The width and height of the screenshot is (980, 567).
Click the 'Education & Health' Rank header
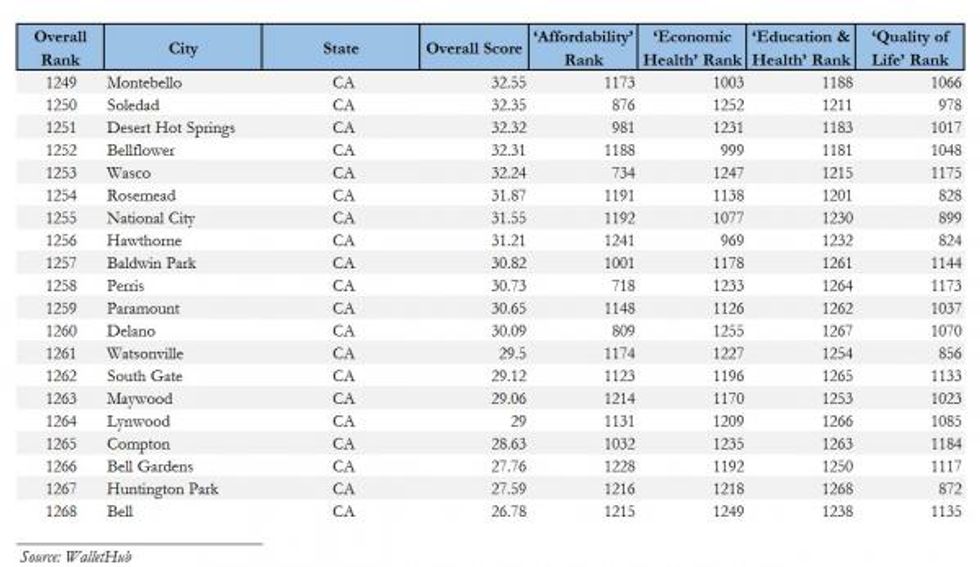(x=802, y=48)
